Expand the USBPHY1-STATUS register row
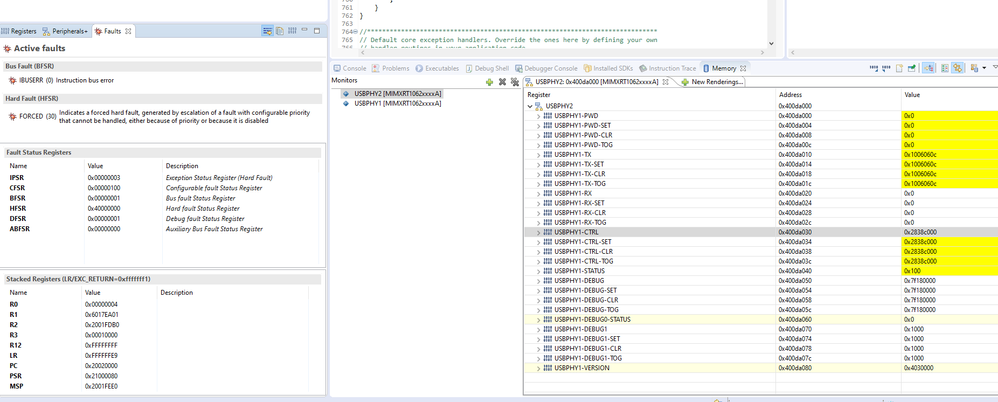998x402 pixels. [x=538, y=271]
